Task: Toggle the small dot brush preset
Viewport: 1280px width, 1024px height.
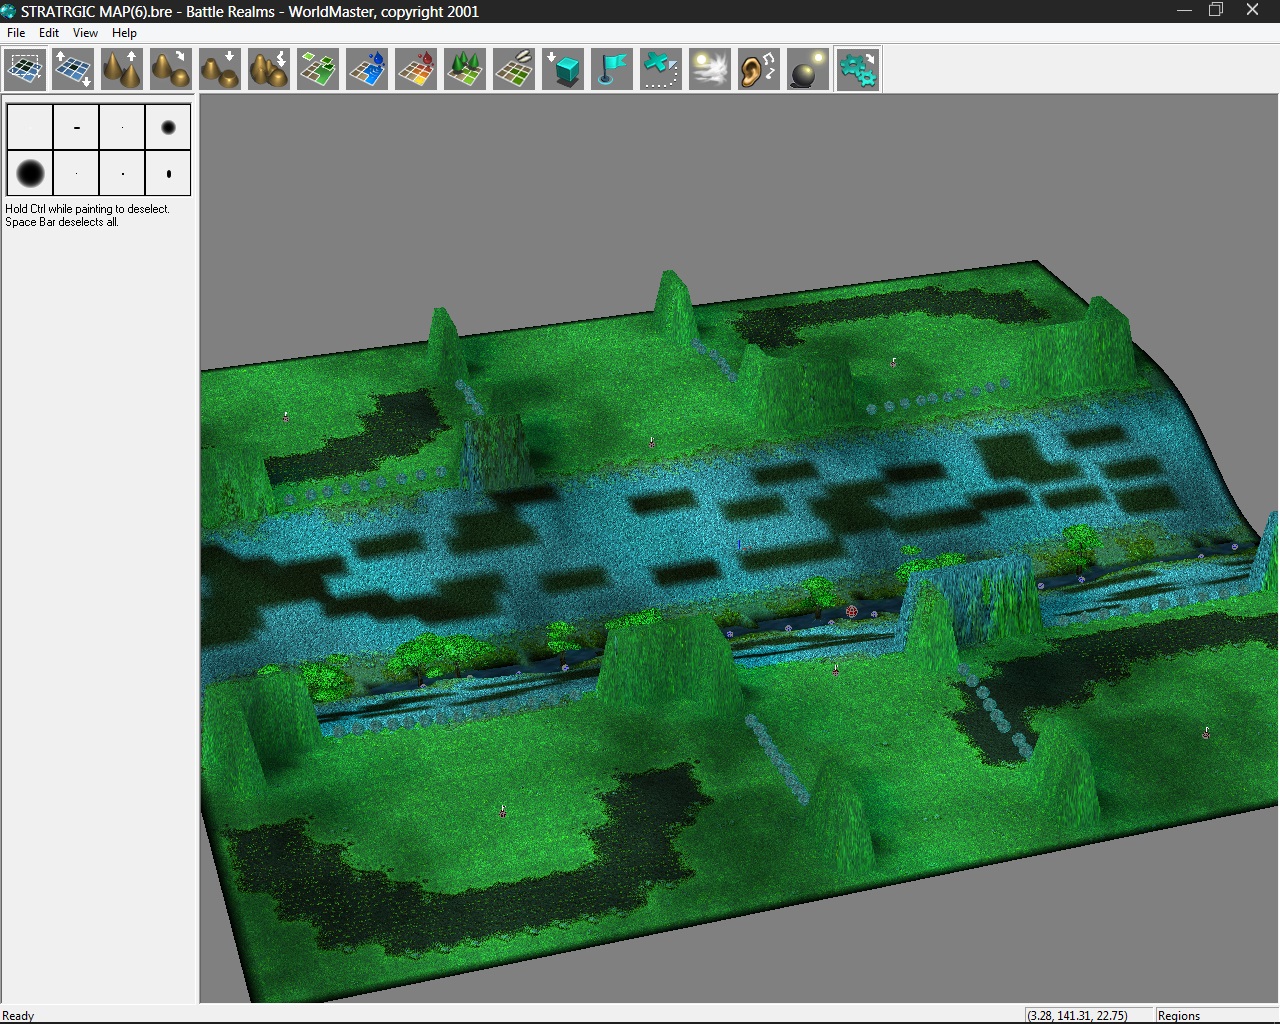Action: (120, 126)
